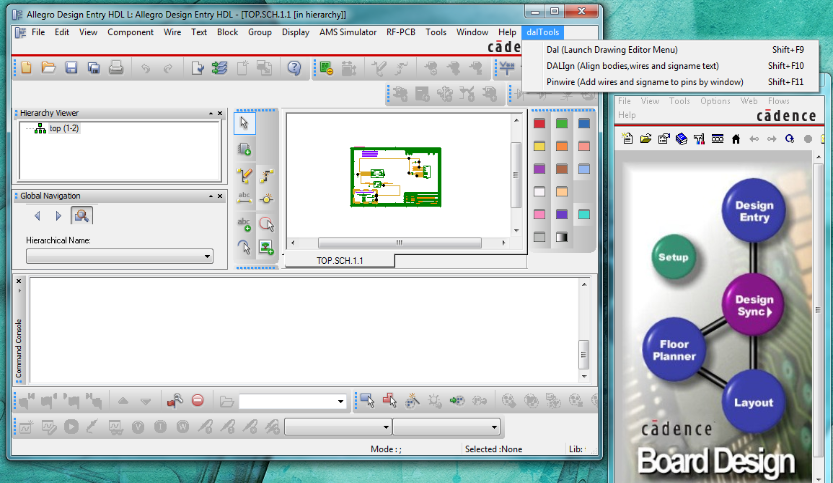Click the Global Navigation find magnifier icon
Image resolution: width=833 pixels, height=483 pixels.
point(81,215)
